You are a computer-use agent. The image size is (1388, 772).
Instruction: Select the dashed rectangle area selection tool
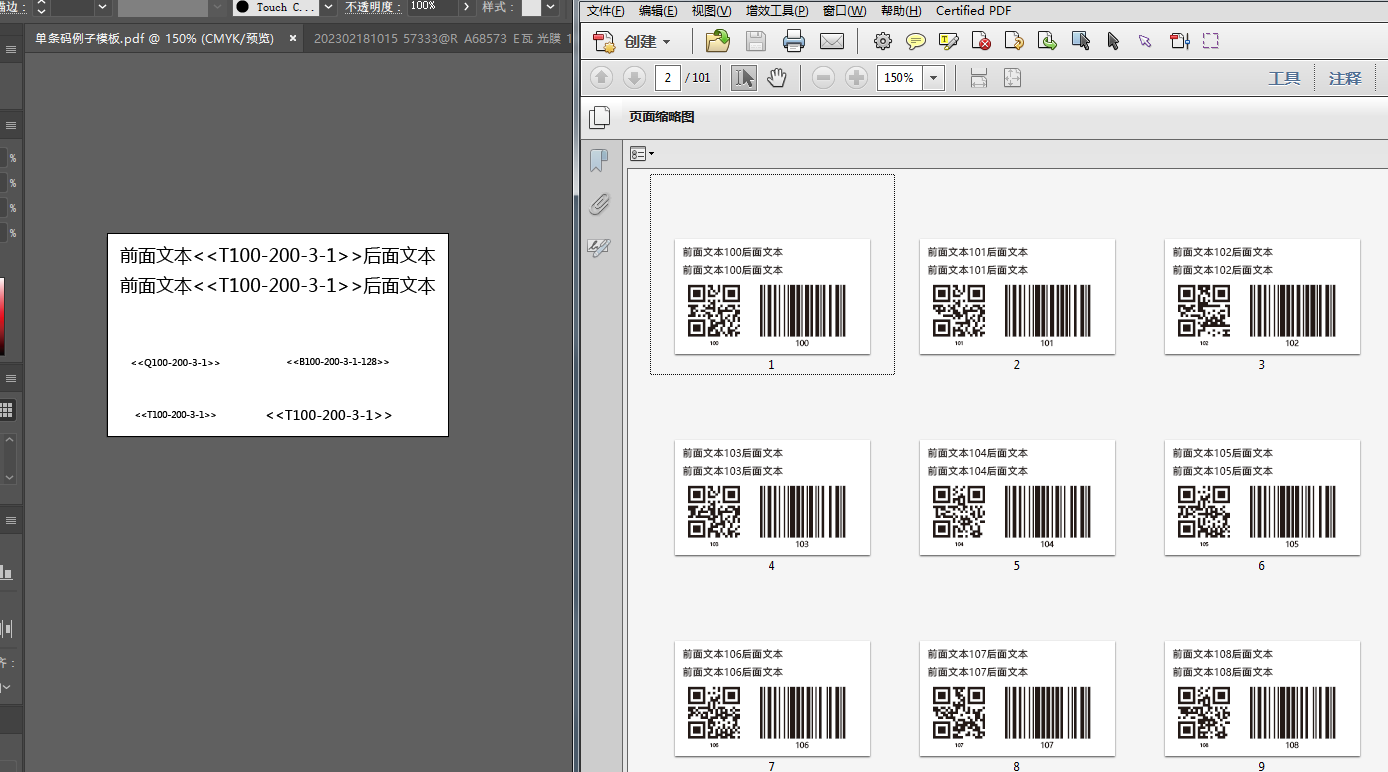tap(1211, 41)
